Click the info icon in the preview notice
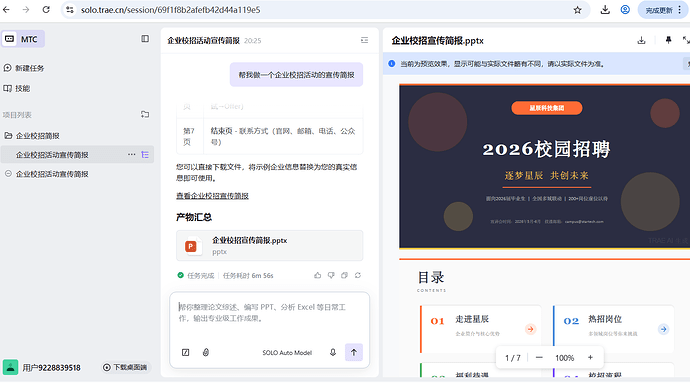 [x=392, y=64]
